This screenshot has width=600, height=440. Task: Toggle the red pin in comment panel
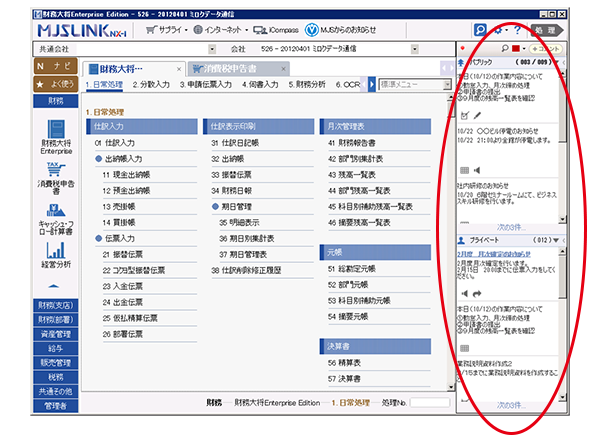click(462, 48)
